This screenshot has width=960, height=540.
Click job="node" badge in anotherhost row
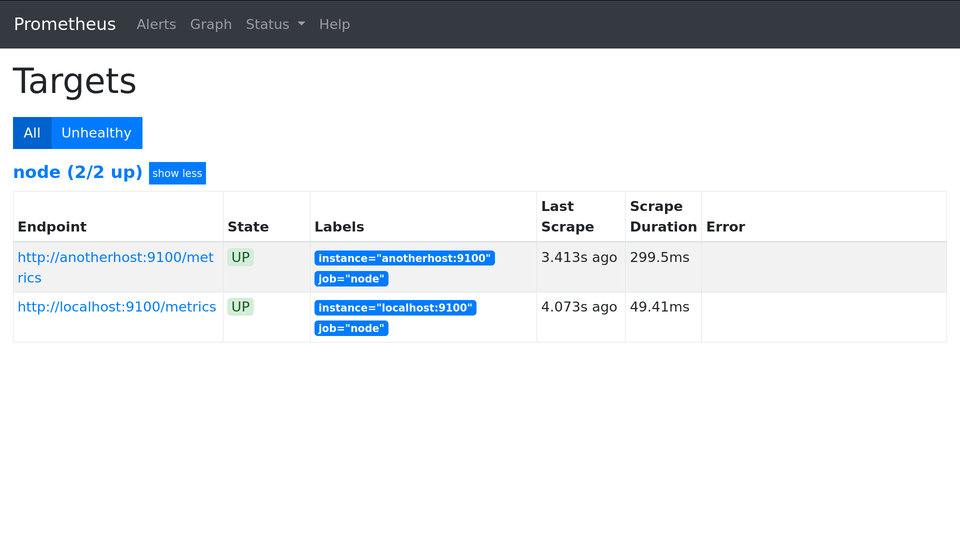coord(351,279)
